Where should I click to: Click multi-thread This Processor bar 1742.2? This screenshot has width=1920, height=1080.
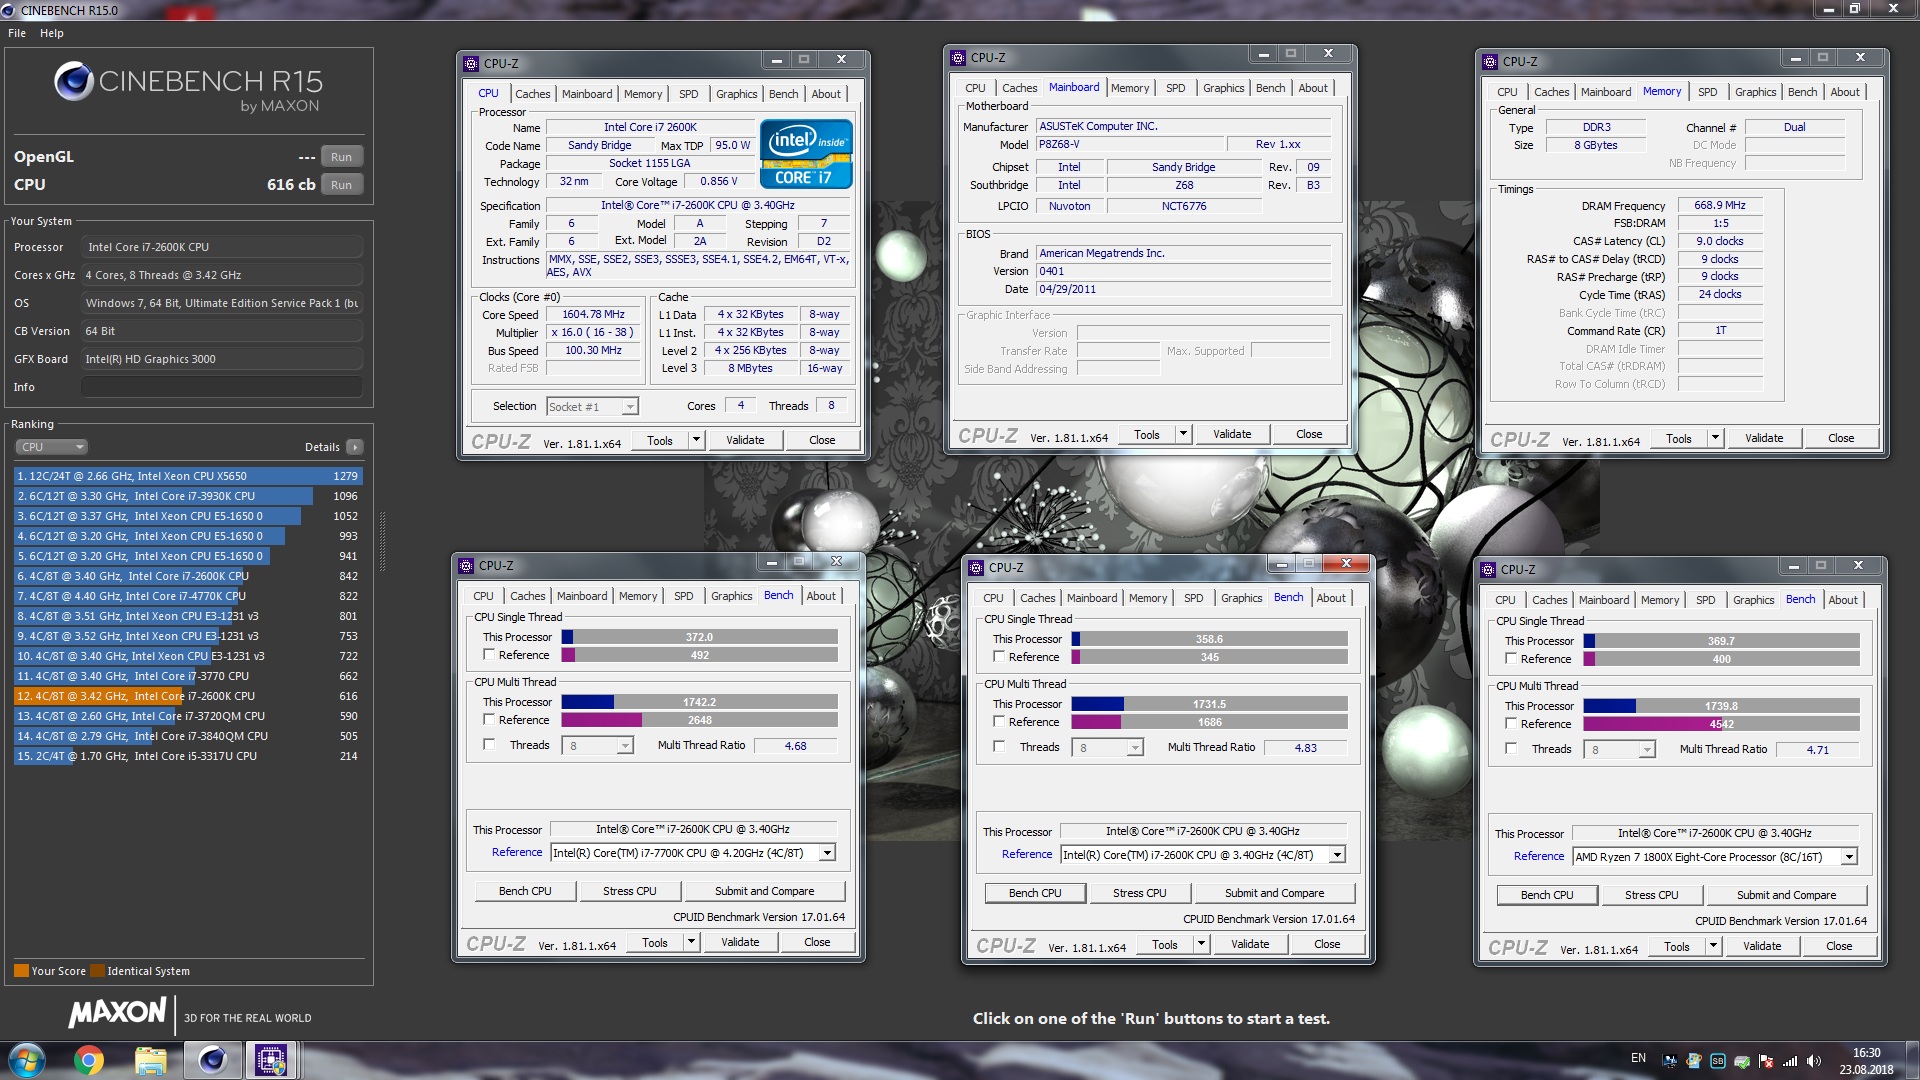pyautogui.click(x=699, y=702)
